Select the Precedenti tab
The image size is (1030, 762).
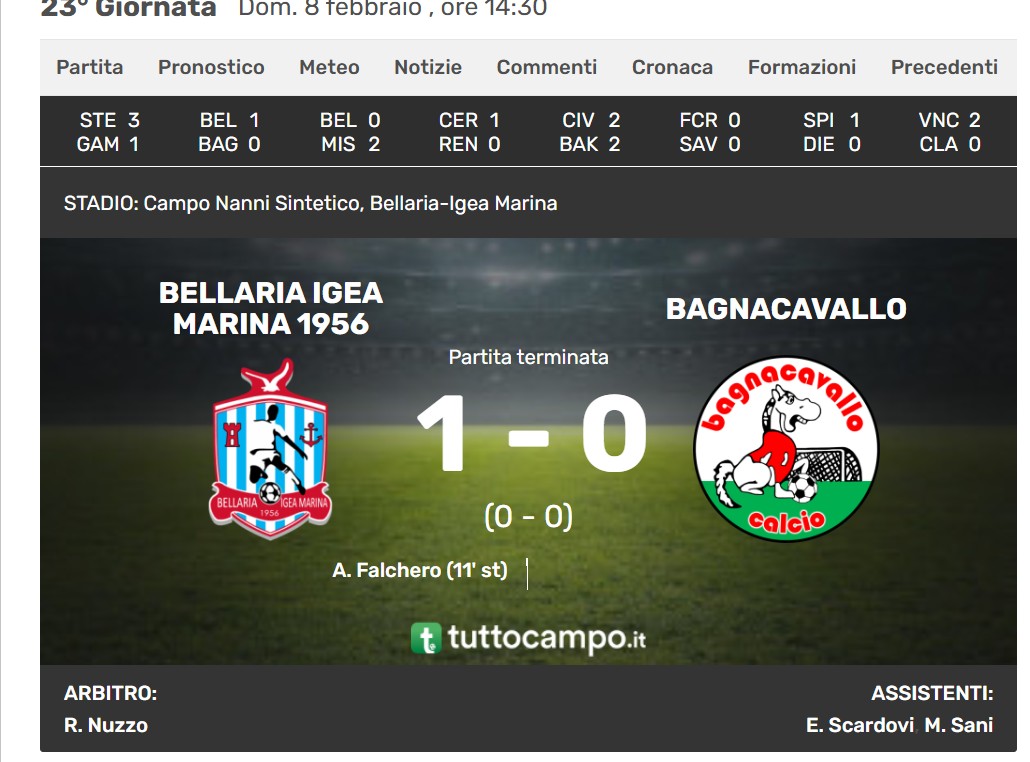(944, 67)
